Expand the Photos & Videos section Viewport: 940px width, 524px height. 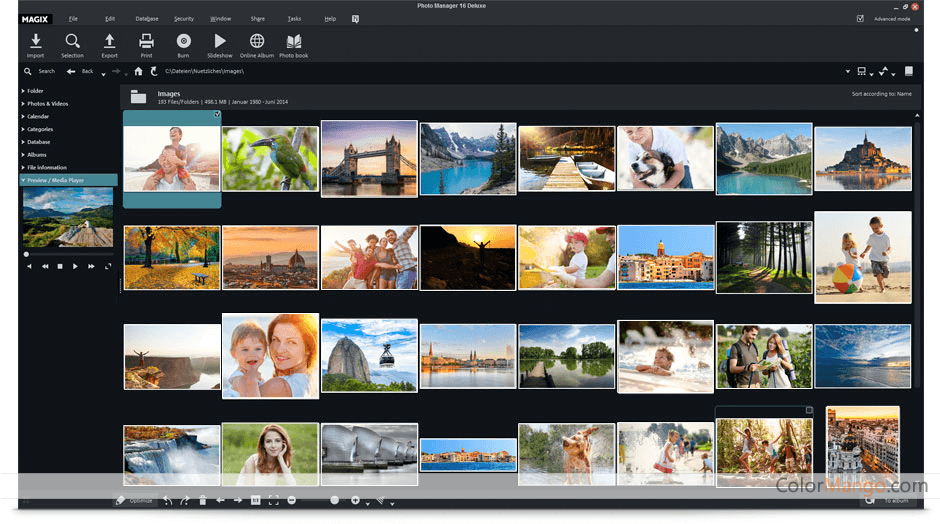point(47,104)
